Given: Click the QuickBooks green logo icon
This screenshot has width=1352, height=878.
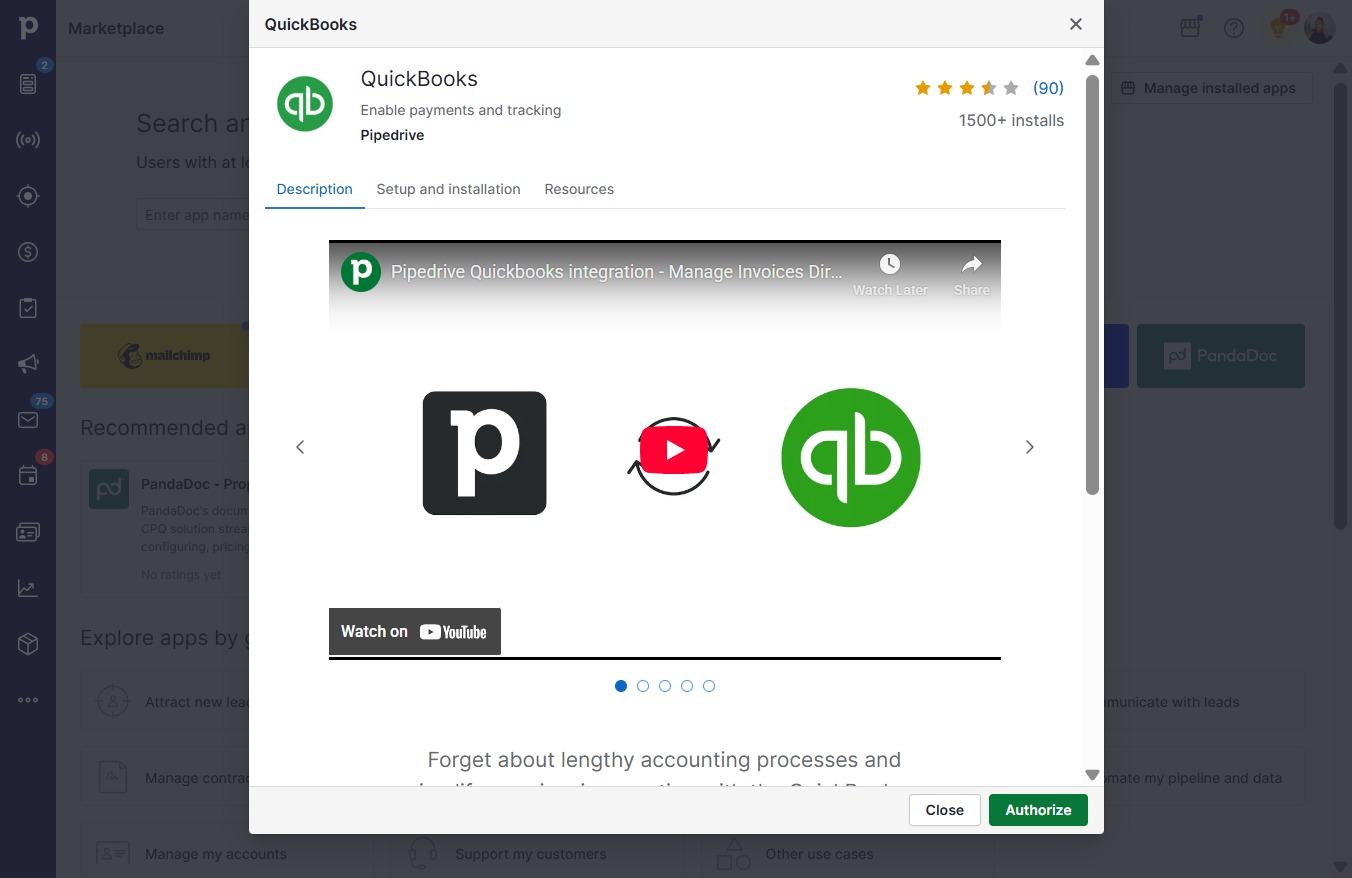Looking at the screenshot, I should click(x=305, y=103).
